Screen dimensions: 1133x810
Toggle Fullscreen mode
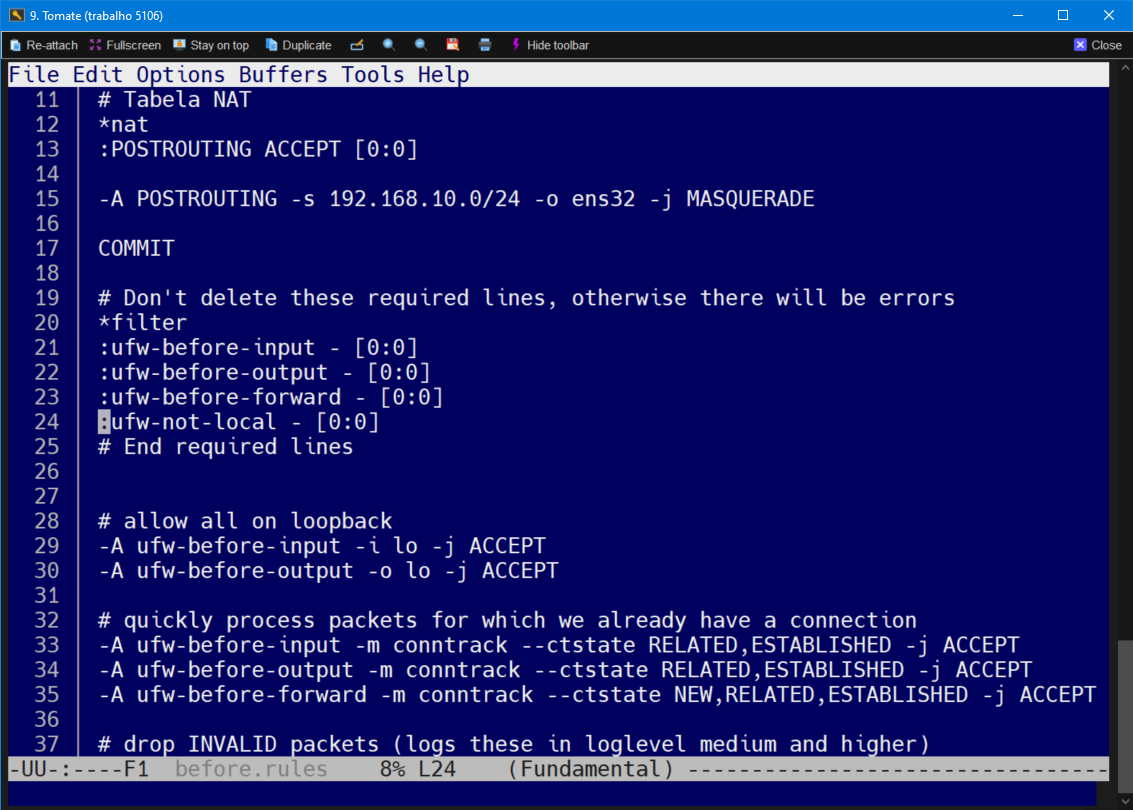tap(125, 44)
